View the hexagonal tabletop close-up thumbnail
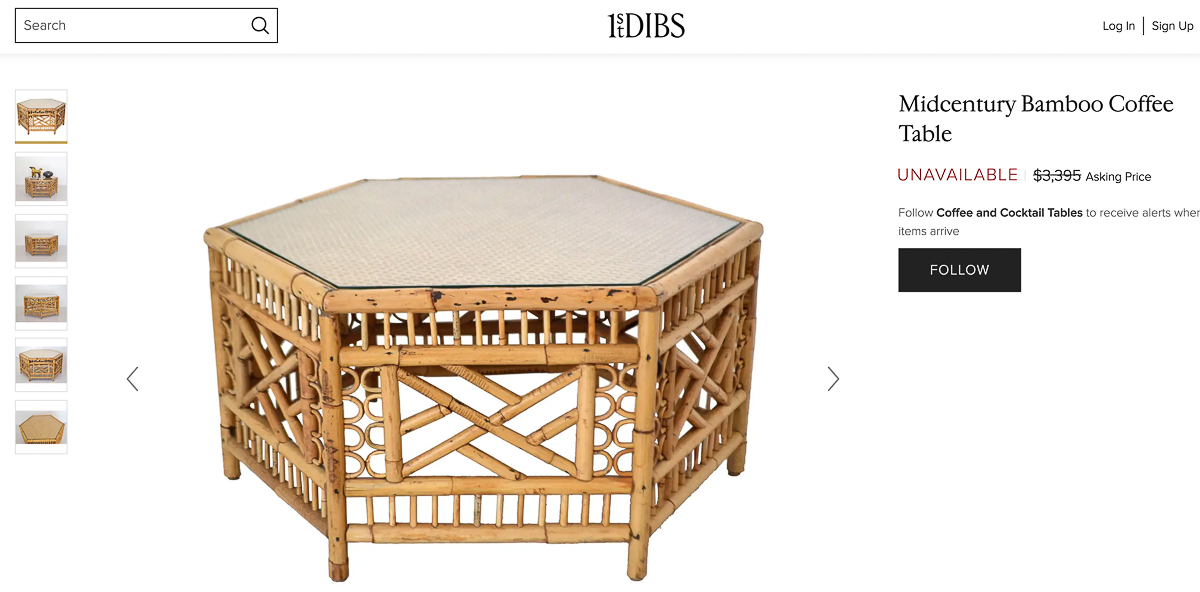The height and width of the screenshot is (592, 1200). click(41, 427)
